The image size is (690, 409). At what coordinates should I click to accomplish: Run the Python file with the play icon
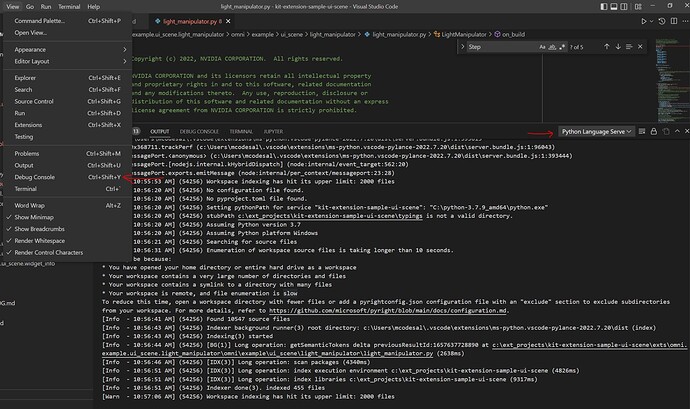tap(643, 21)
